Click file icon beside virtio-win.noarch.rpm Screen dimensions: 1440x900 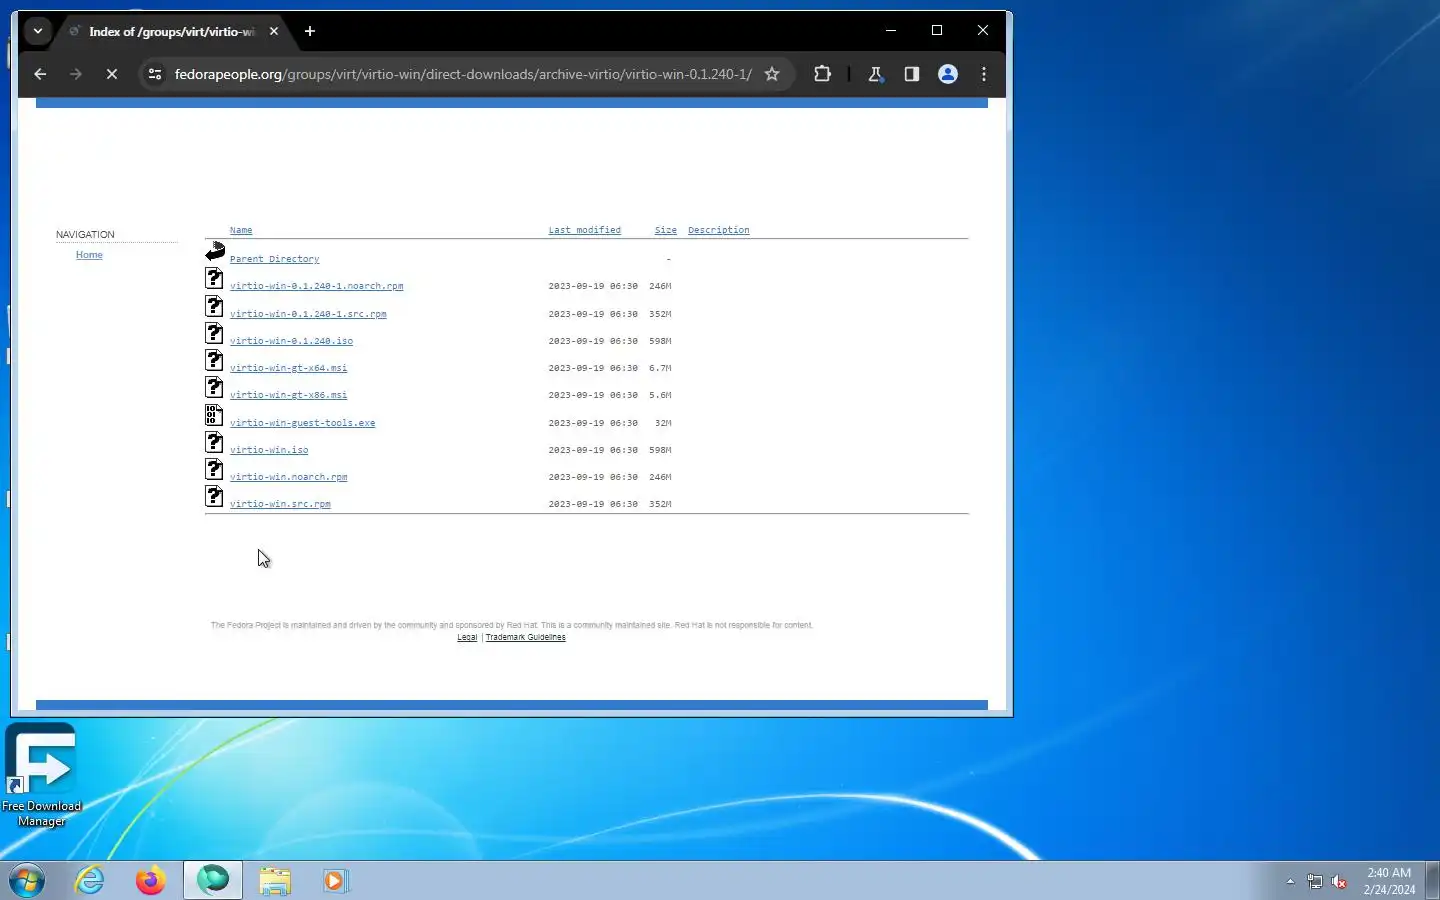point(215,469)
